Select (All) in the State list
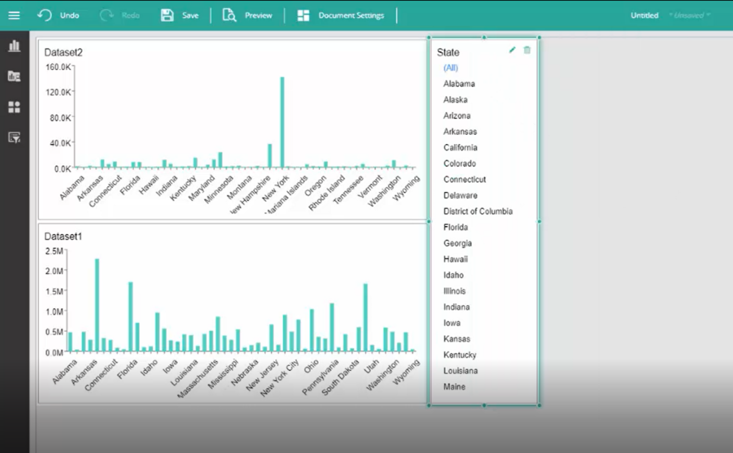 coord(451,68)
